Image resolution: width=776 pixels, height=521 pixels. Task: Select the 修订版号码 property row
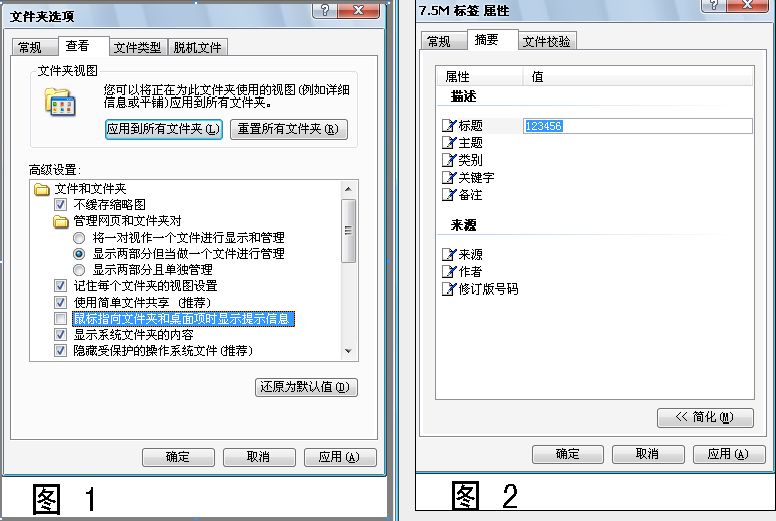596,289
